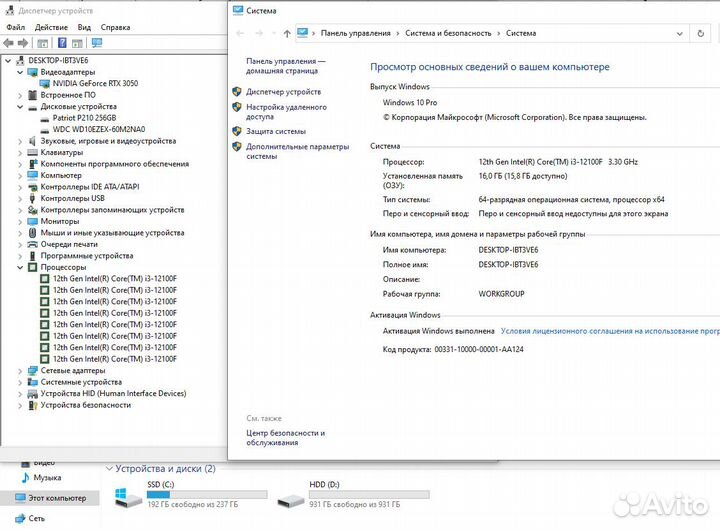Open the Вид menu

click(x=84, y=27)
